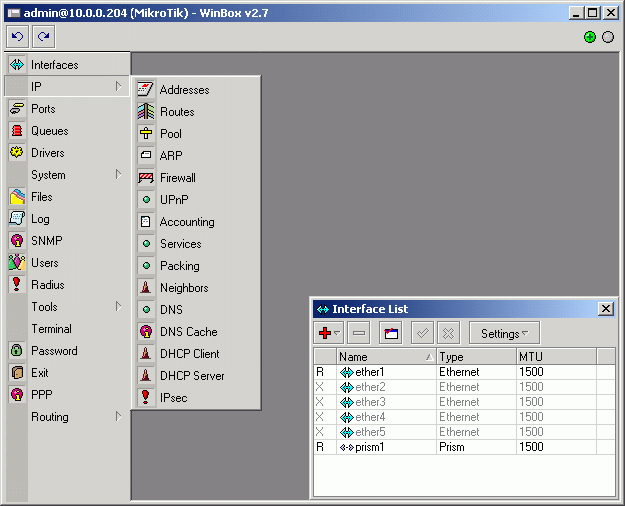
Task: Open the Terminal menu item
Action: coord(67,329)
